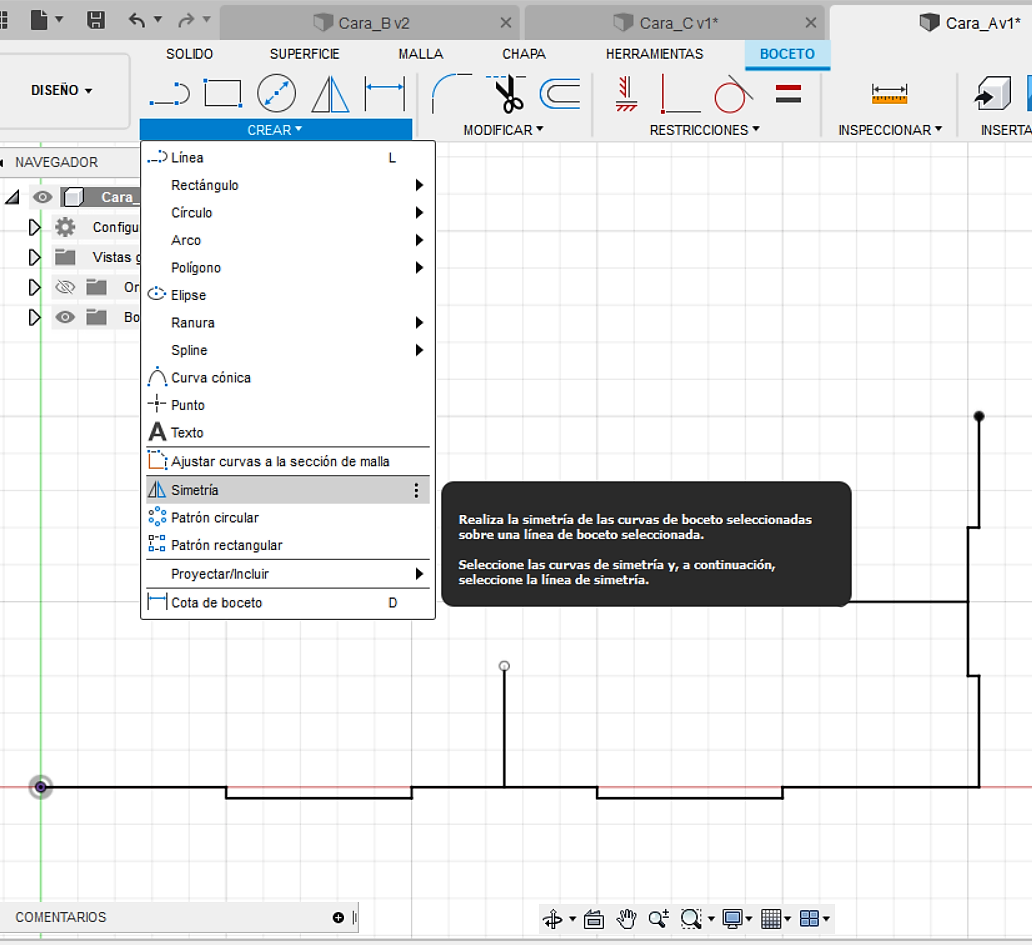Open the File document icon
Viewport: 1032px width, 945px height.
coord(39,20)
